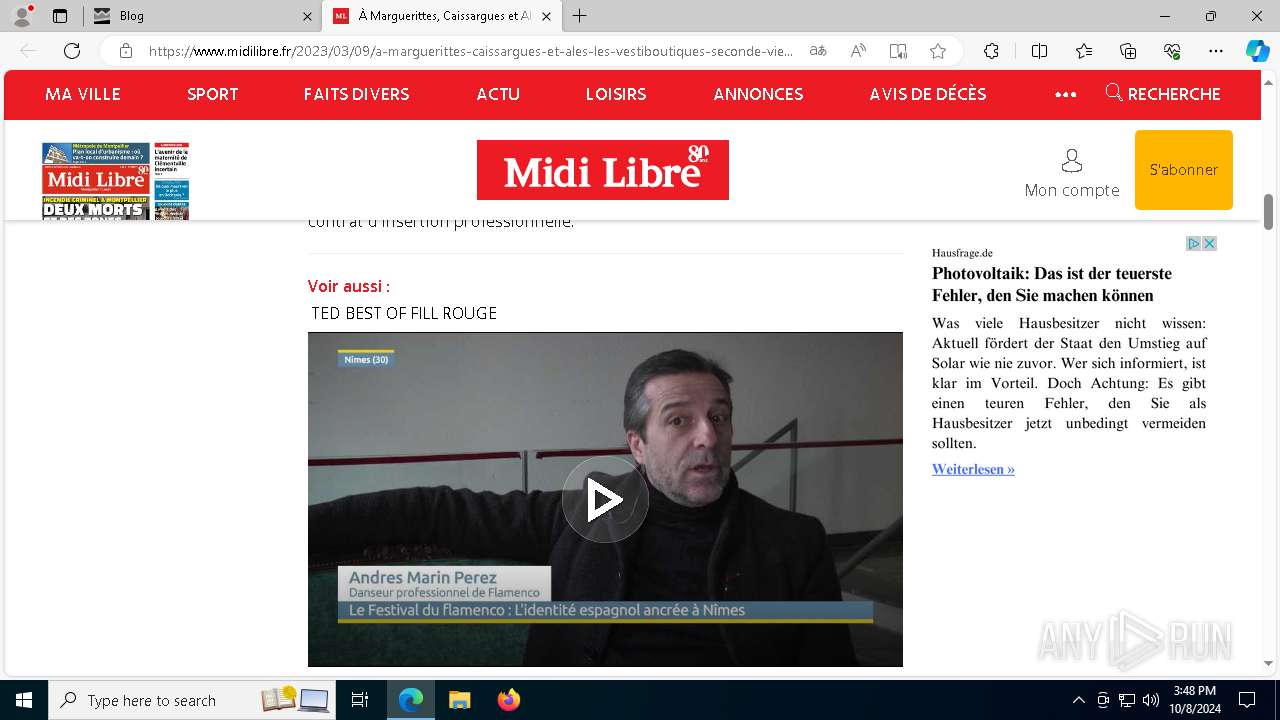Activate Read aloud icon
The image size is (1280, 720).
tap(858, 51)
